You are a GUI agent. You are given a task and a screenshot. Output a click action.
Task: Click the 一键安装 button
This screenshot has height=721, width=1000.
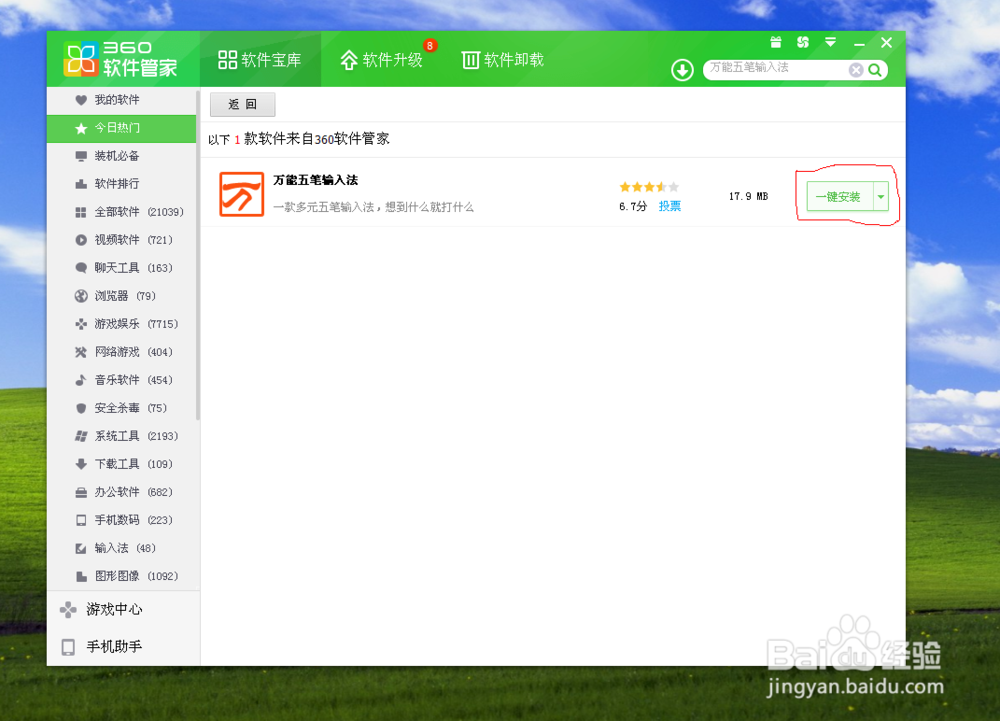839,196
